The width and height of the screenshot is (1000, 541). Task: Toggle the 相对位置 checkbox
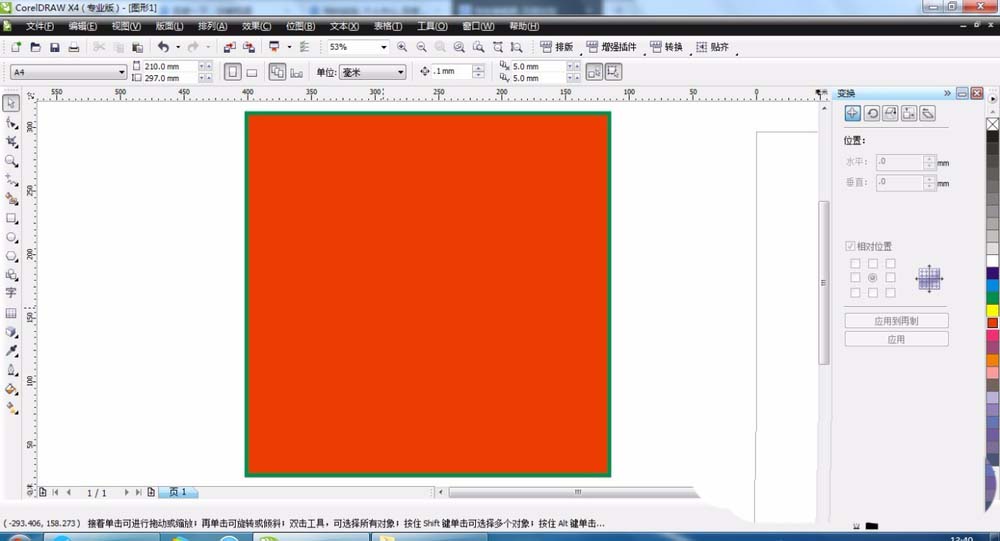pyautogui.click(x=850, y=246)
